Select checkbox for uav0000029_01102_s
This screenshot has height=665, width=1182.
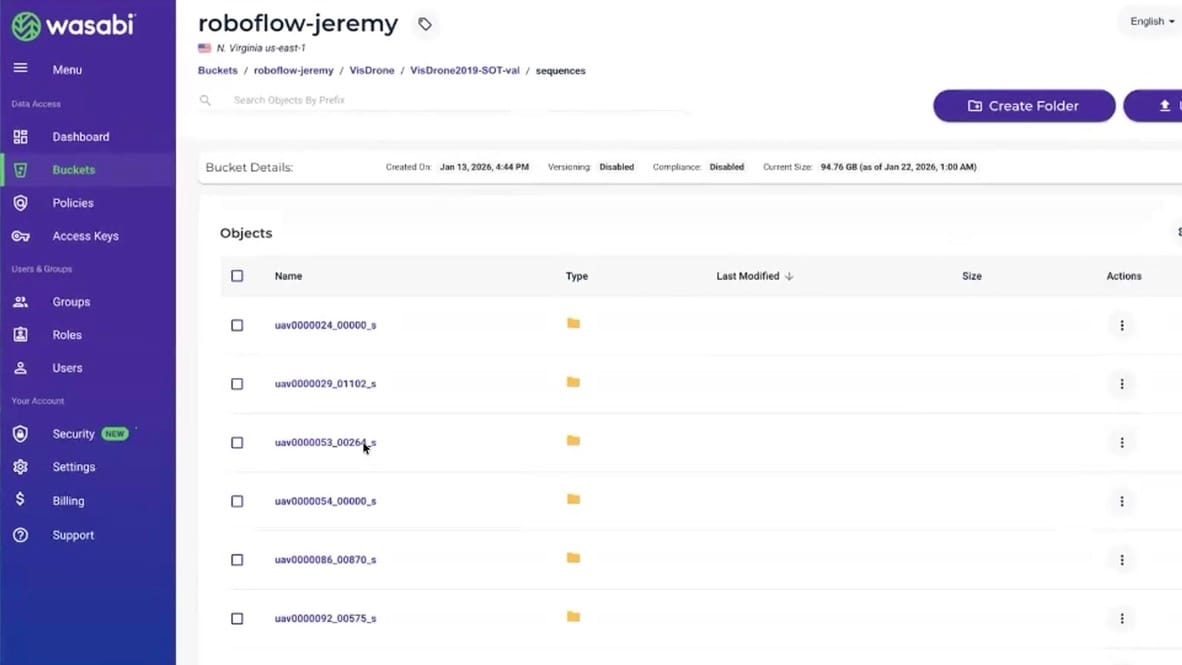[x=237, y=384]
